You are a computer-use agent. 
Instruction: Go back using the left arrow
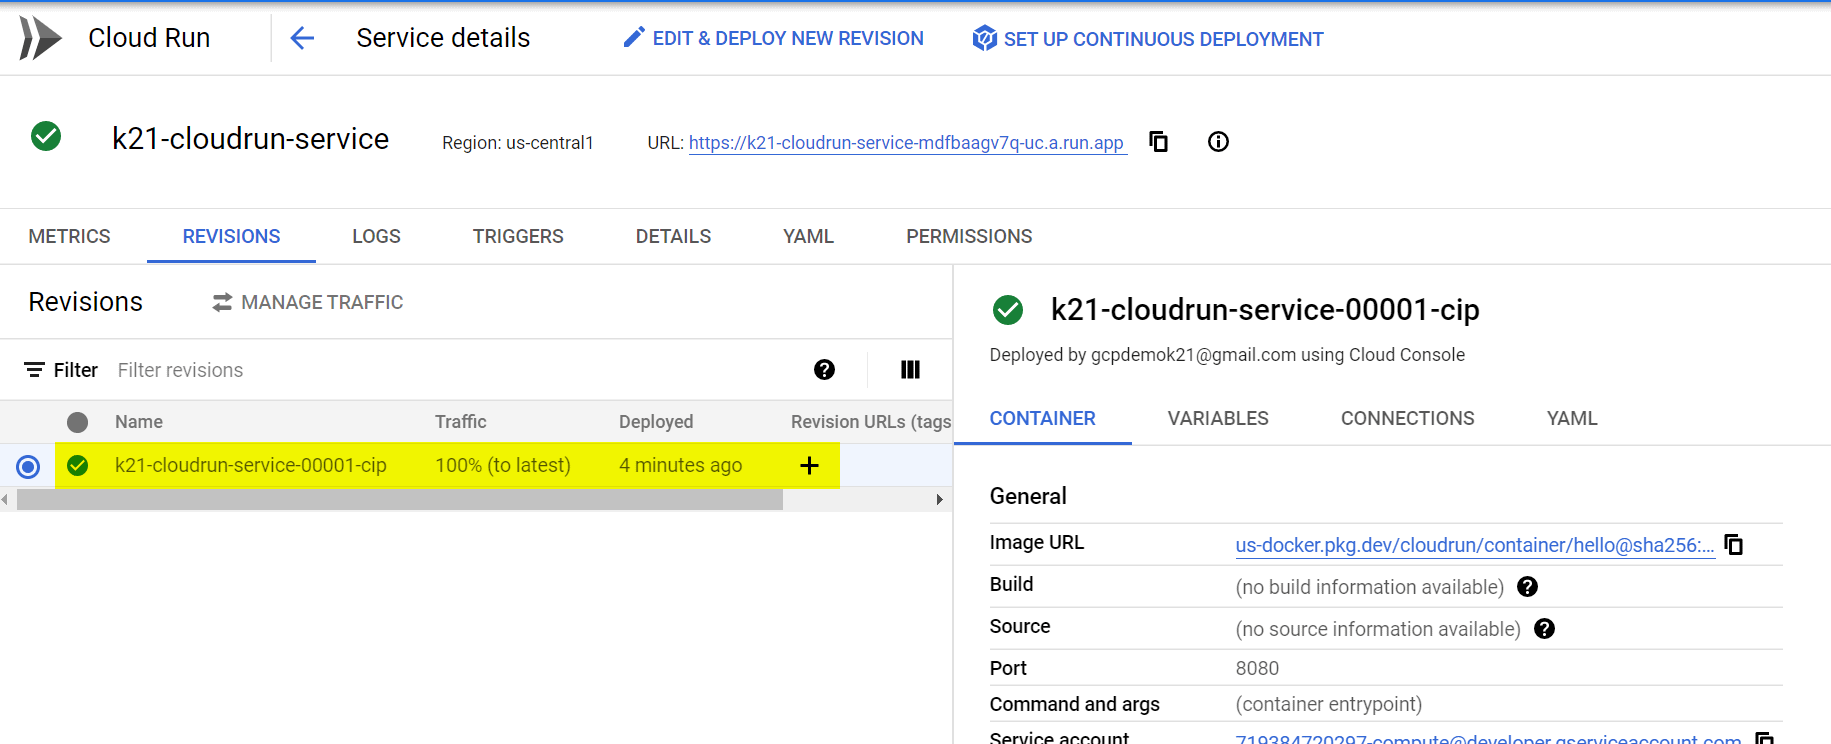tap(302, 38)
